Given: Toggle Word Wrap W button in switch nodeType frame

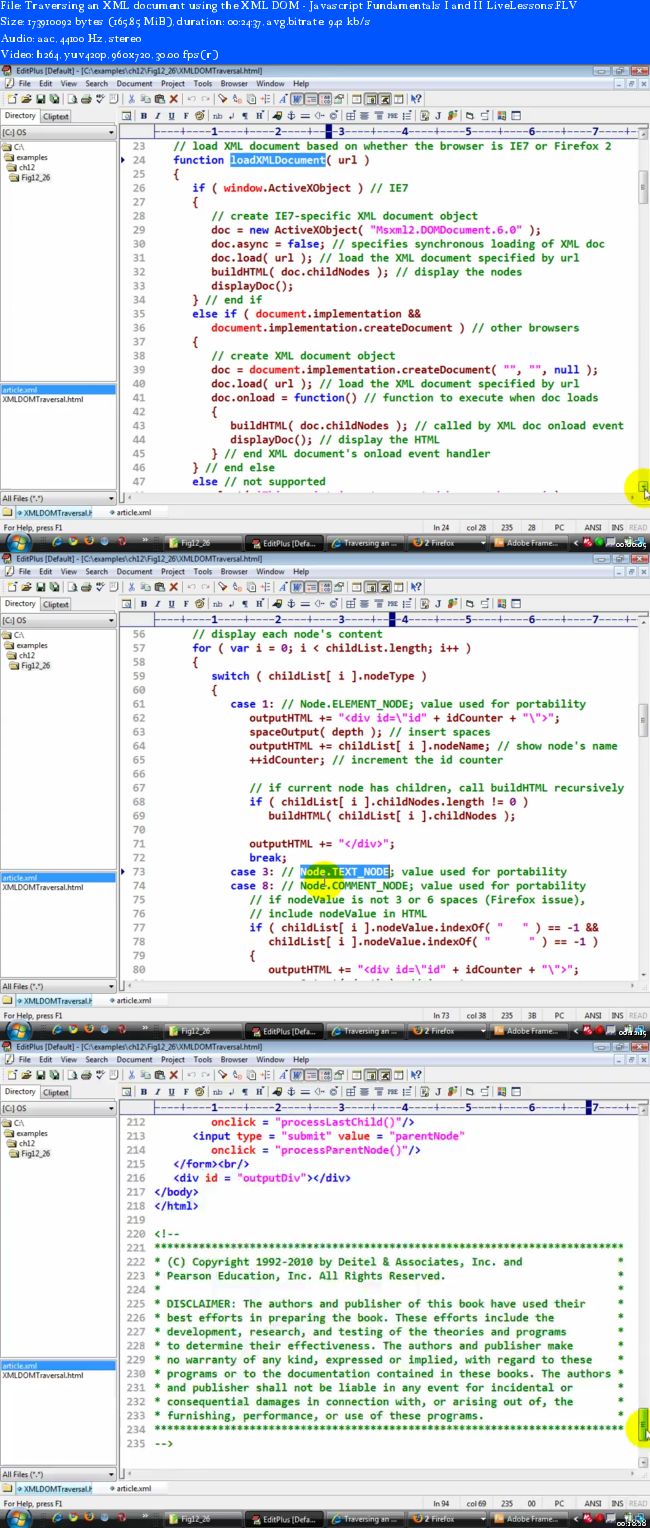Looking at the screenshot, I should [x=296, y=587].
